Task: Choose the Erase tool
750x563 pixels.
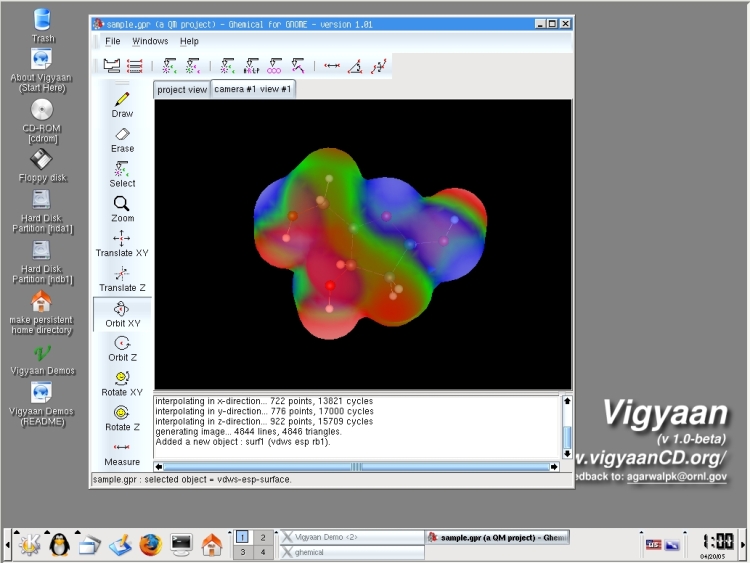Action: (122, 139)
